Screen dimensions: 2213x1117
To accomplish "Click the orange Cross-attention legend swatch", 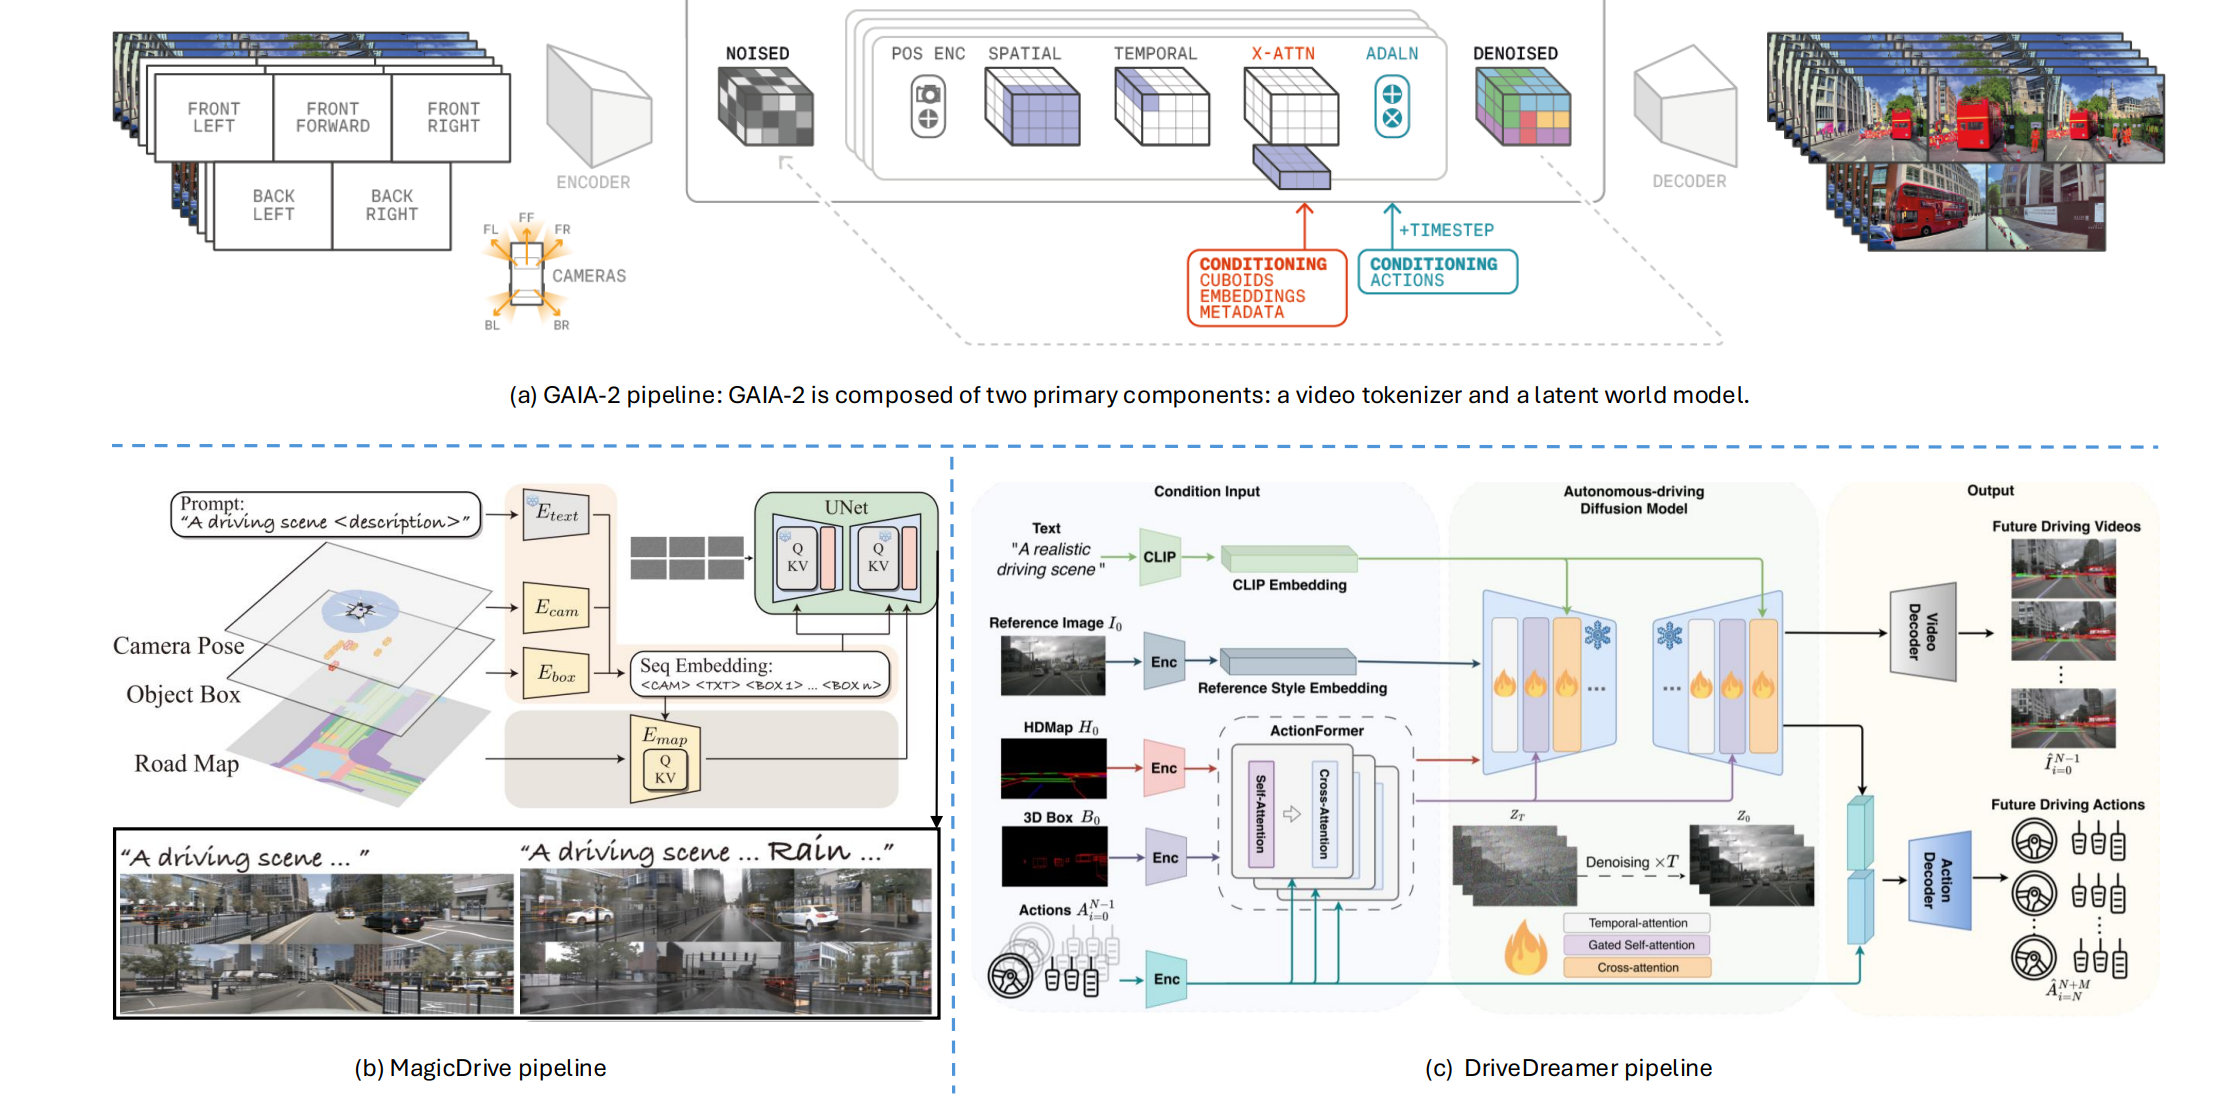I will 1636,967.
